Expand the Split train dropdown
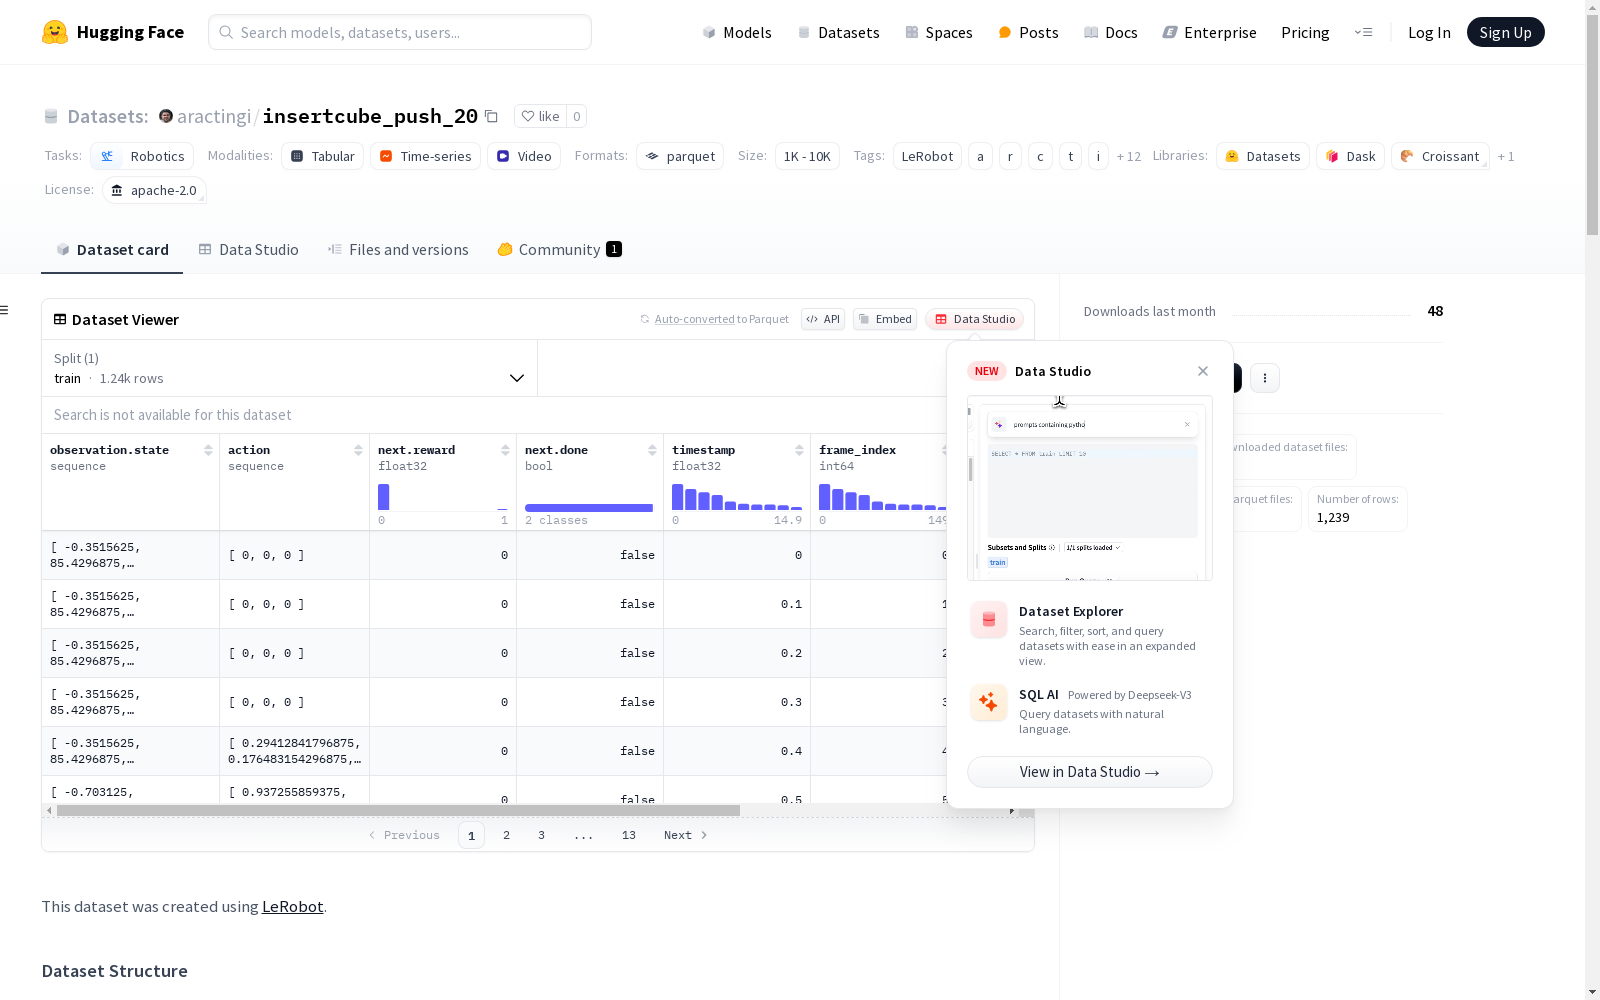Viewport: 1600px width, 1000px height. click(289, 368)
